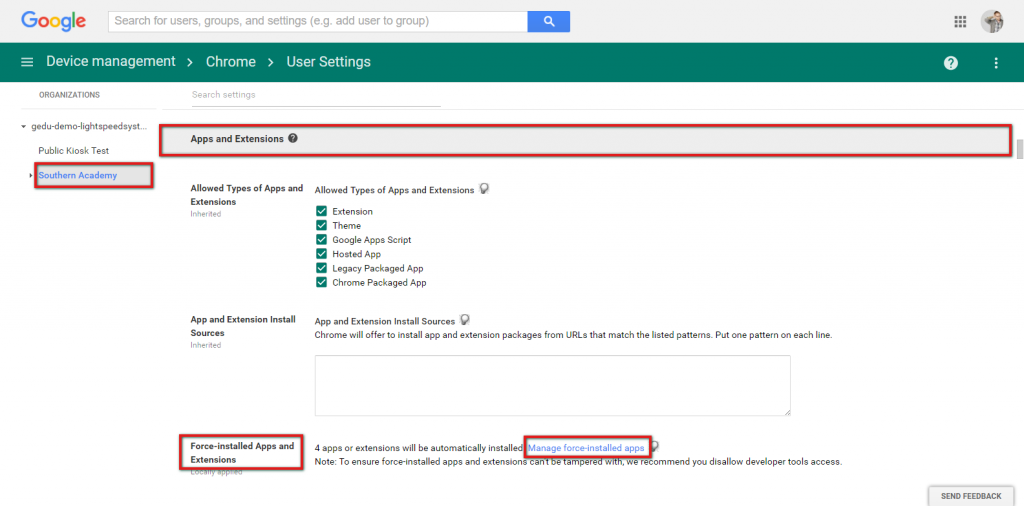Toggle the Chrome Packaged App checkbox
The height and width of the screenshot is (506, 1024).
321,283
